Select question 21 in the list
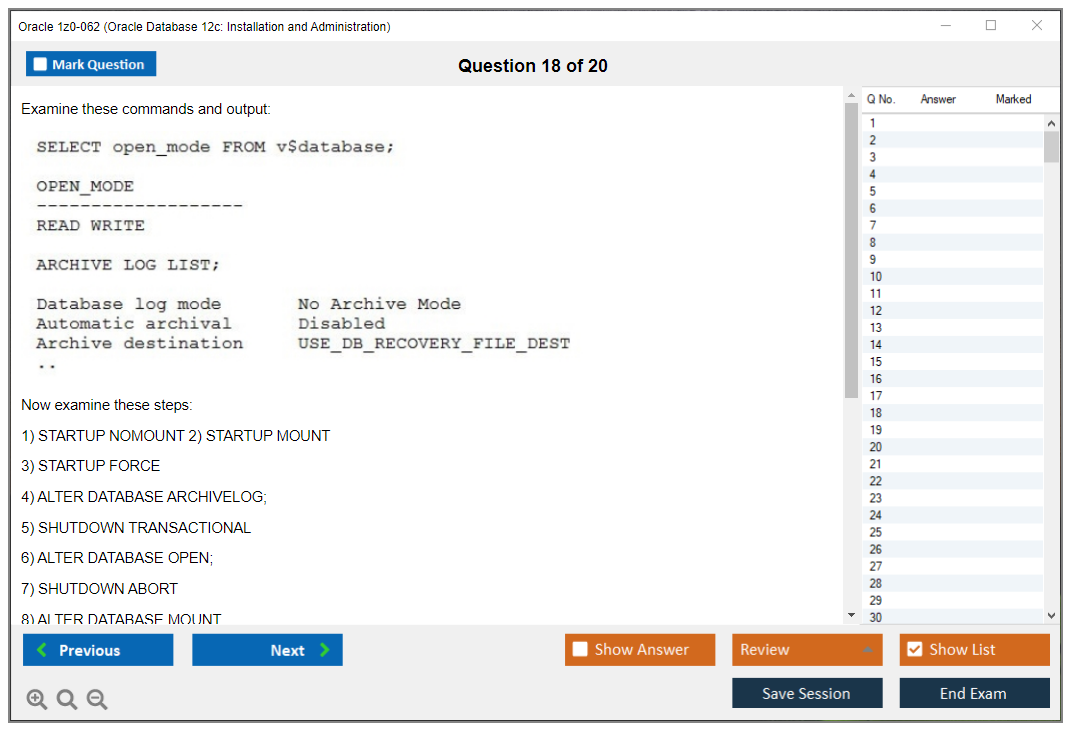1075x735 pixels. click(x=876, y=464)
